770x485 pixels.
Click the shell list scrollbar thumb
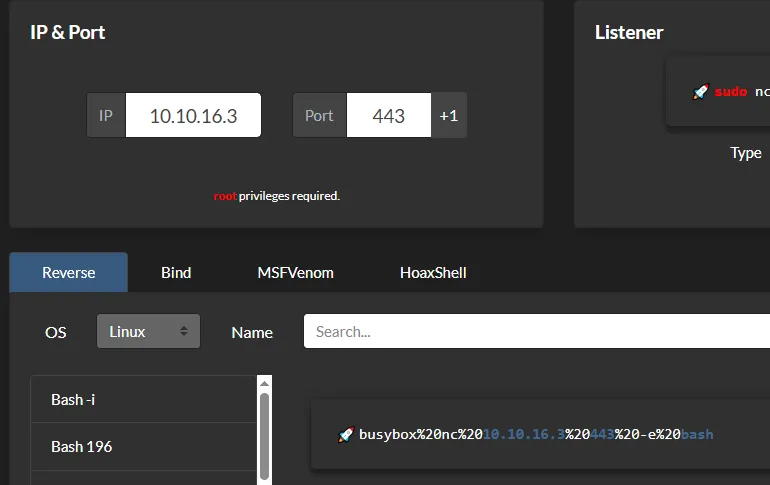264,435
